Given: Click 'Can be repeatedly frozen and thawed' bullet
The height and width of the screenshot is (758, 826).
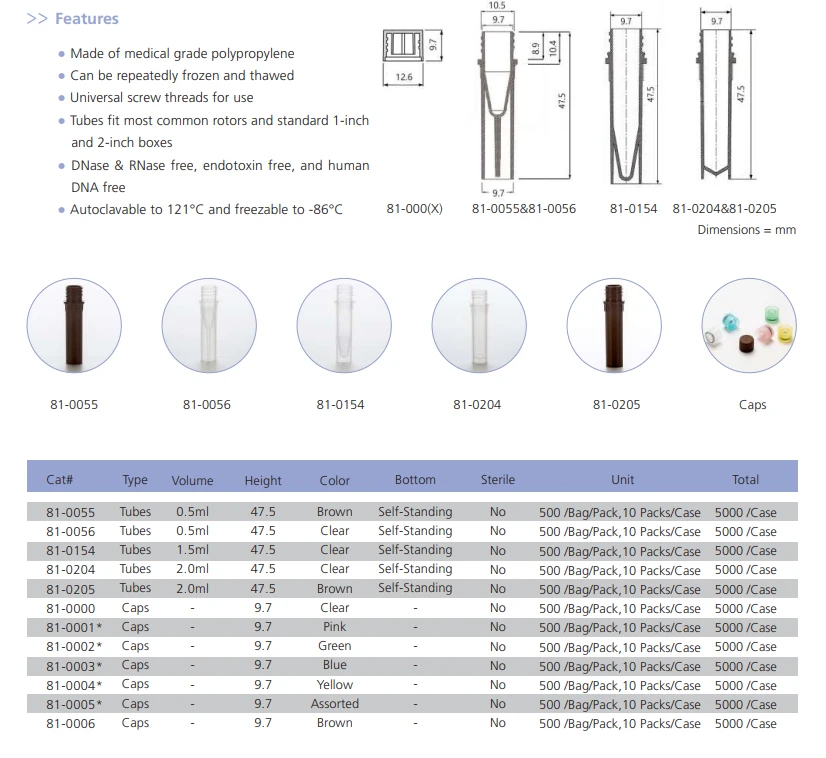Looking at the screenshot, I should tap(182, 76).
